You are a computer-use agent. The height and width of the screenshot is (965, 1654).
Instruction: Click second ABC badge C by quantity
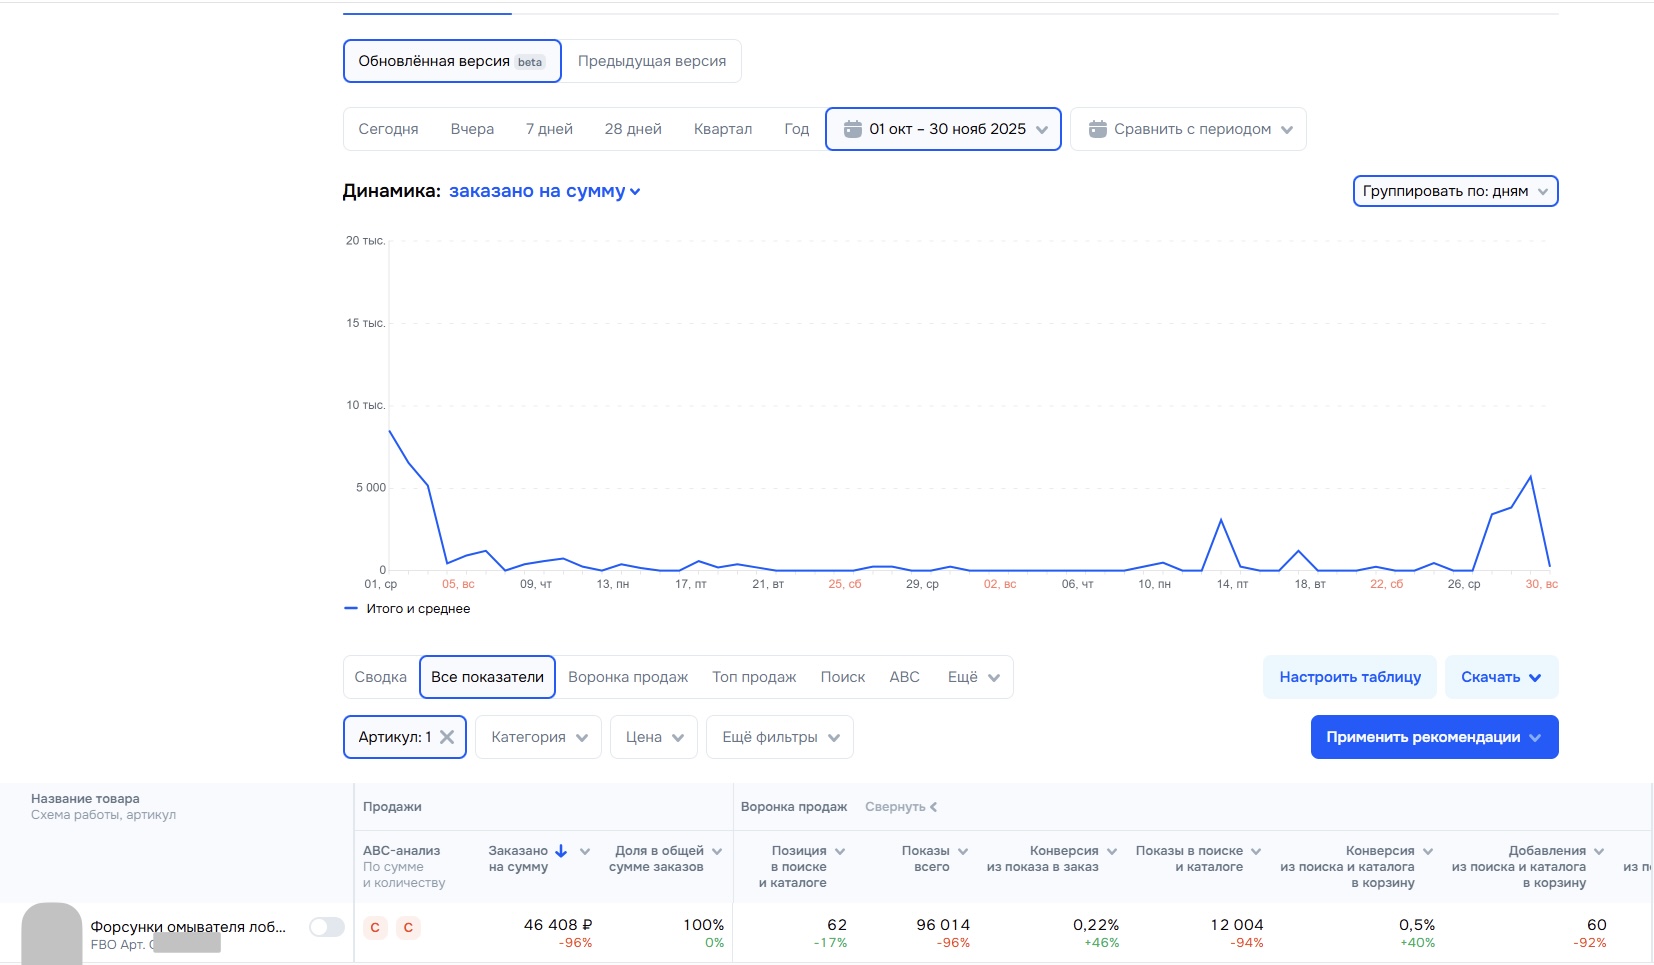point(408,928)
